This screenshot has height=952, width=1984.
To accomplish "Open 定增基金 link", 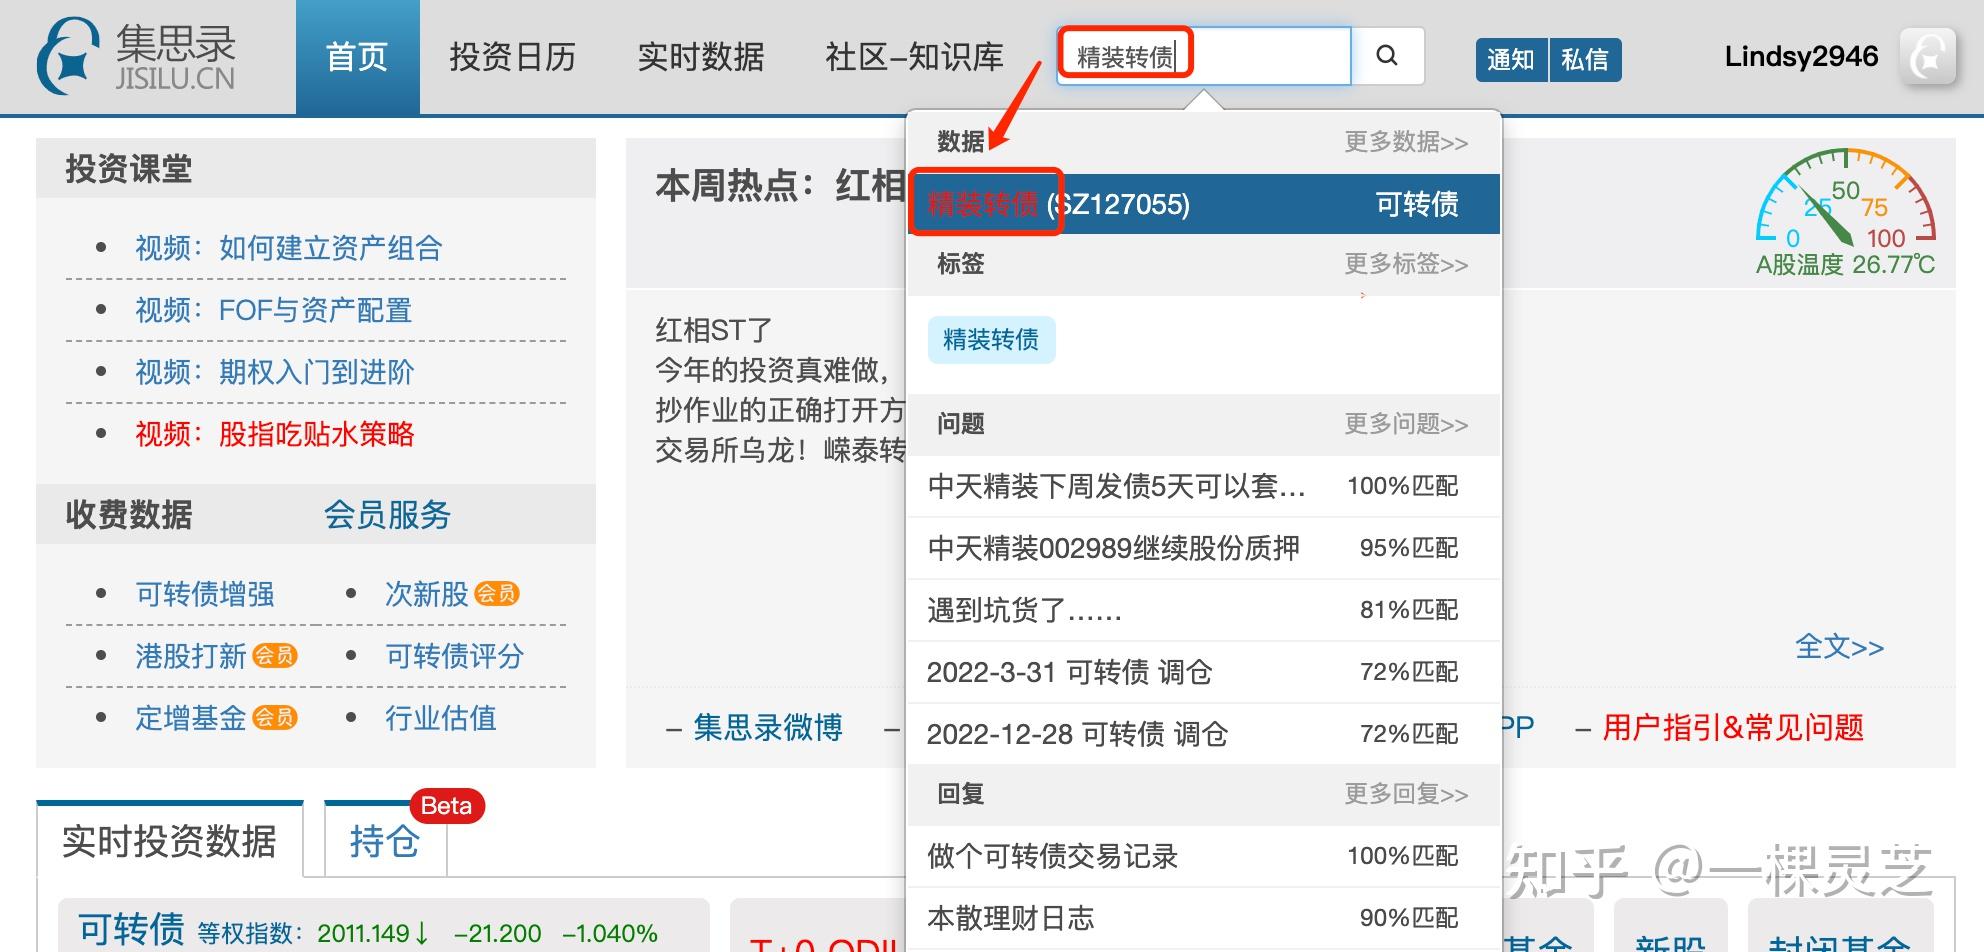I will click(191, 718).
